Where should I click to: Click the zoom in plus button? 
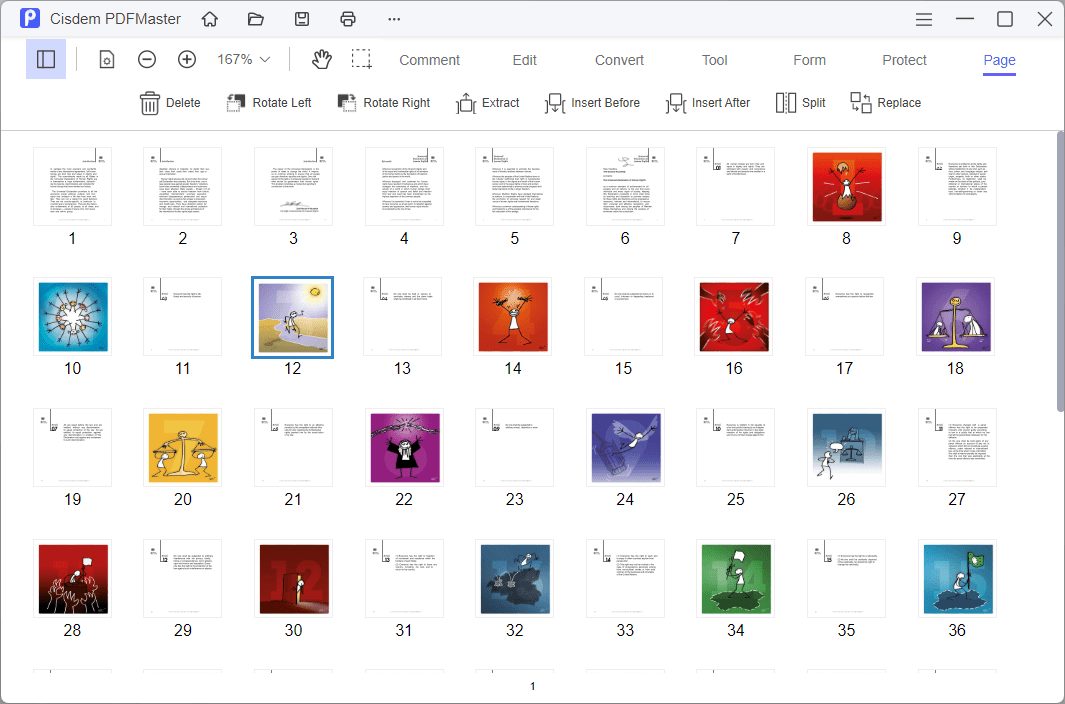click(x=186, y=59)
